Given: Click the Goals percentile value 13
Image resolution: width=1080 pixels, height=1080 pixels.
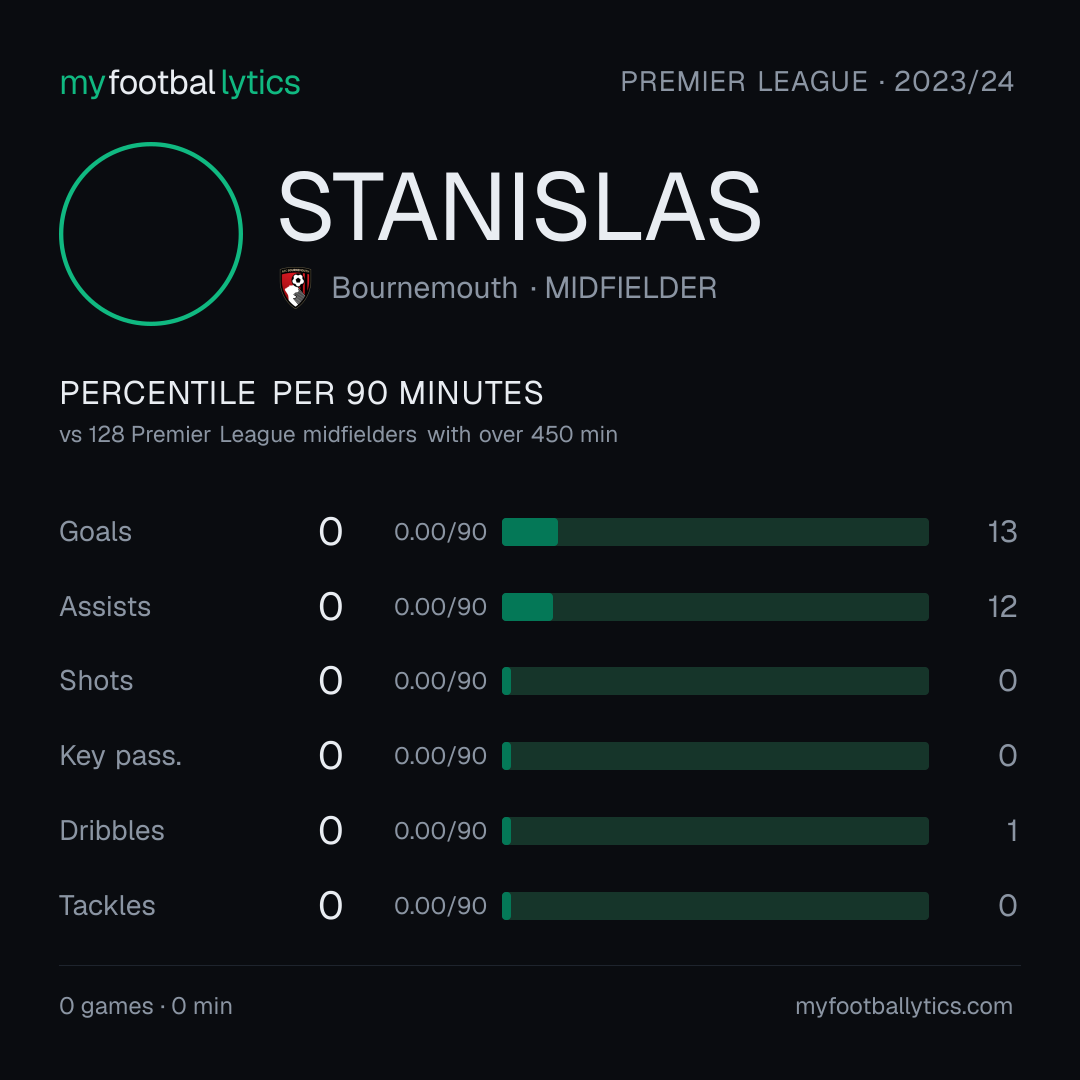Looking at the screenshot, I should pos(1002,532).
